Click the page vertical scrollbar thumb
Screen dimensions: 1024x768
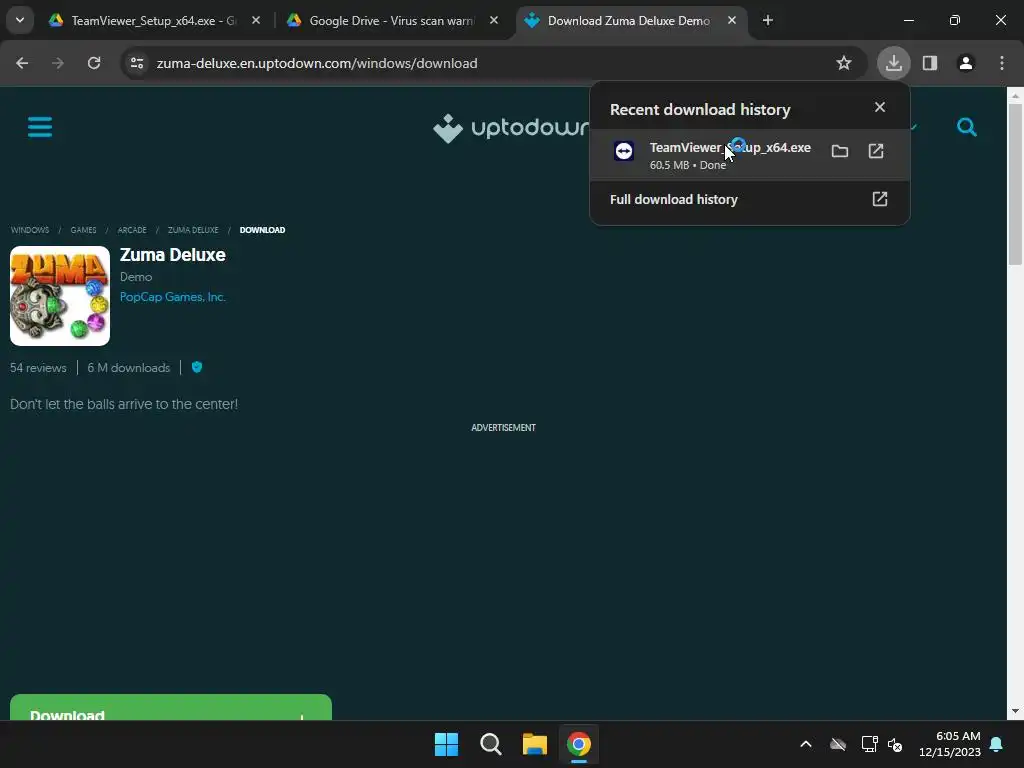1014,184
